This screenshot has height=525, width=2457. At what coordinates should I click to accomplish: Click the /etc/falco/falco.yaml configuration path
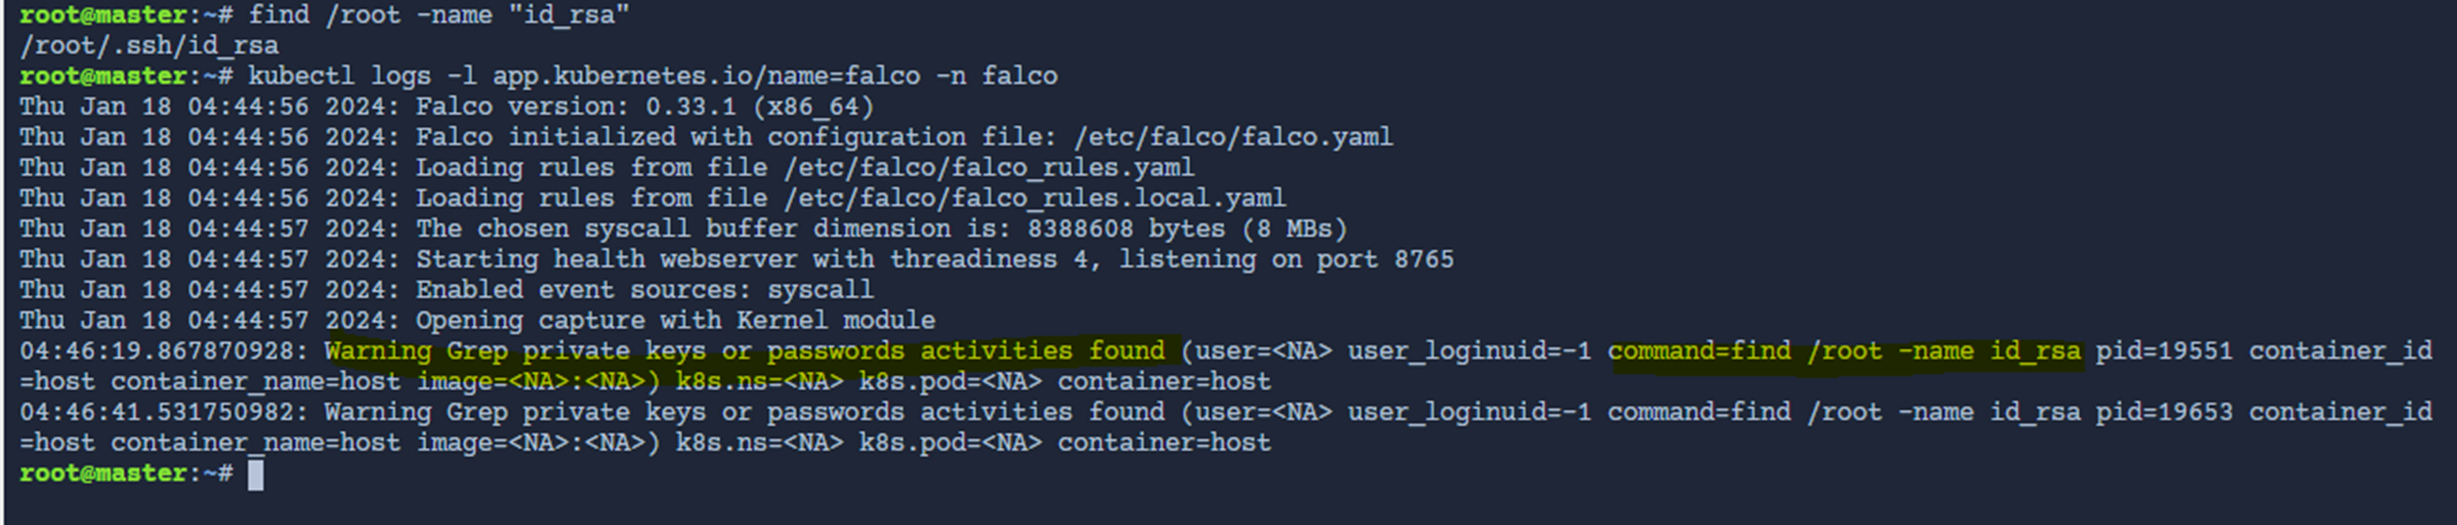[1233, 137]
